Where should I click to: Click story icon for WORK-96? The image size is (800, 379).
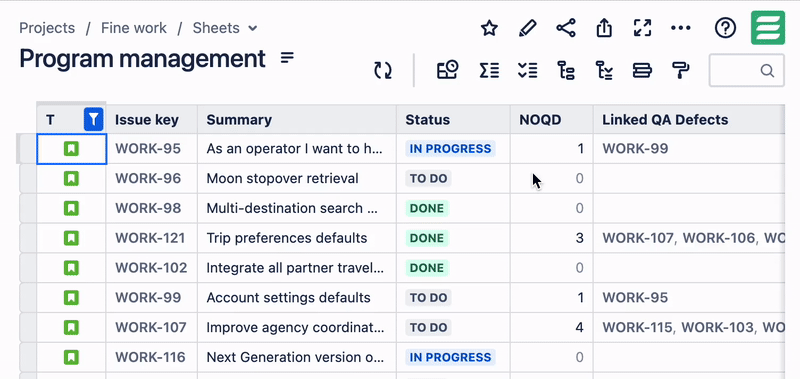pos(71,179)
